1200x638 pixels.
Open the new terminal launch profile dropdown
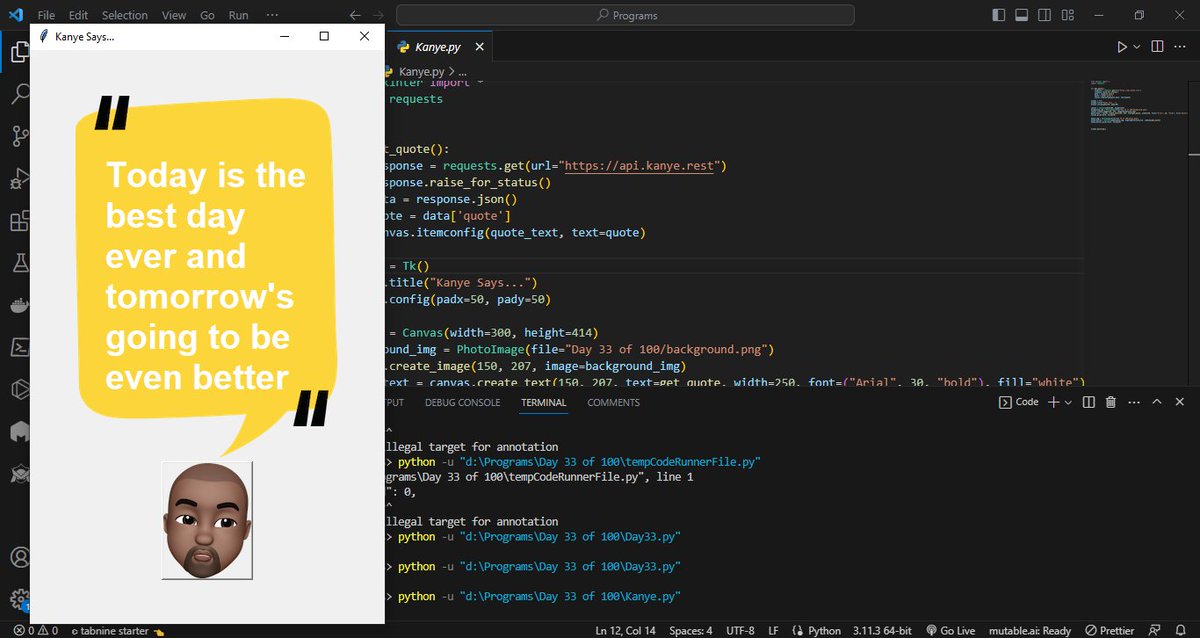(1068, 402)
